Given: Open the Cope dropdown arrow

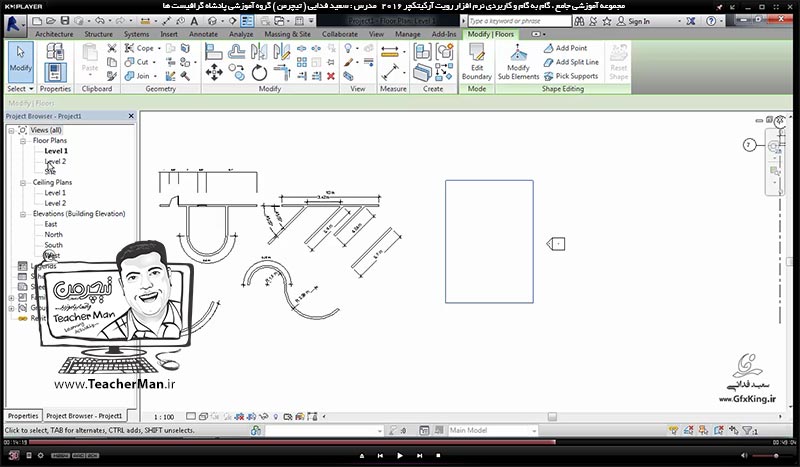Looking at the screenshot, I should point(159,48).
